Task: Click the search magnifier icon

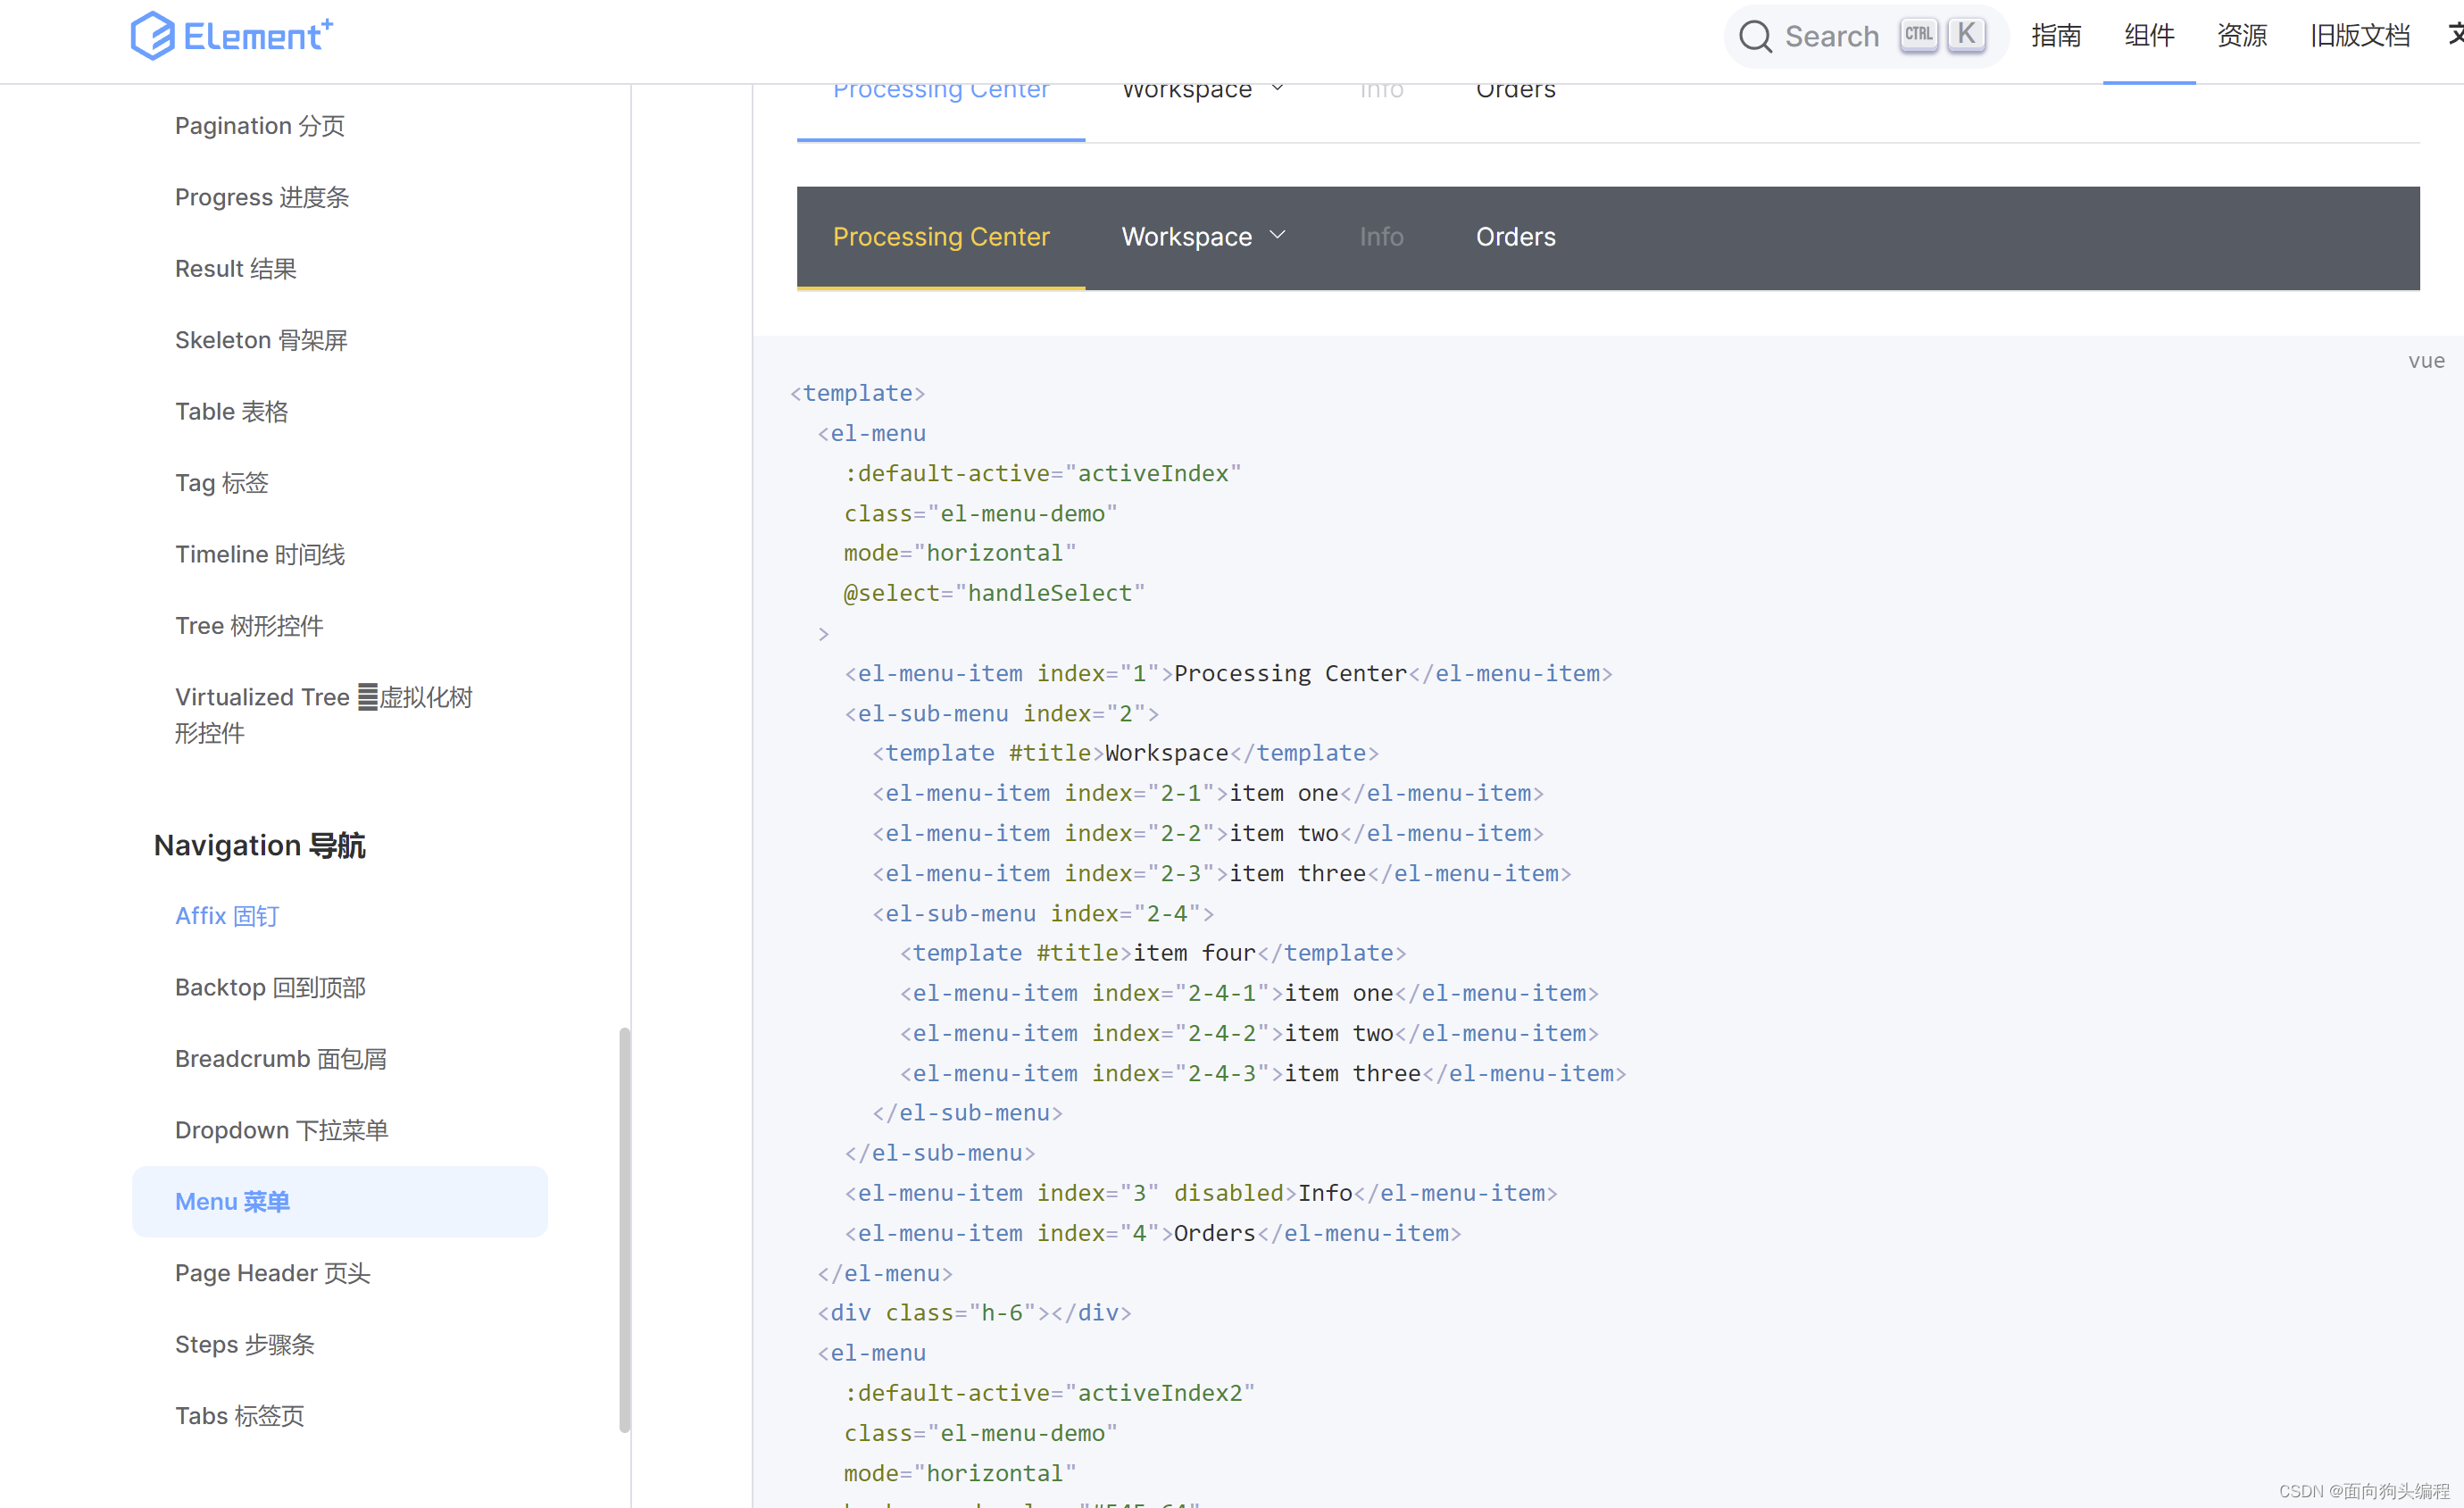Action: click(1755, 37)
